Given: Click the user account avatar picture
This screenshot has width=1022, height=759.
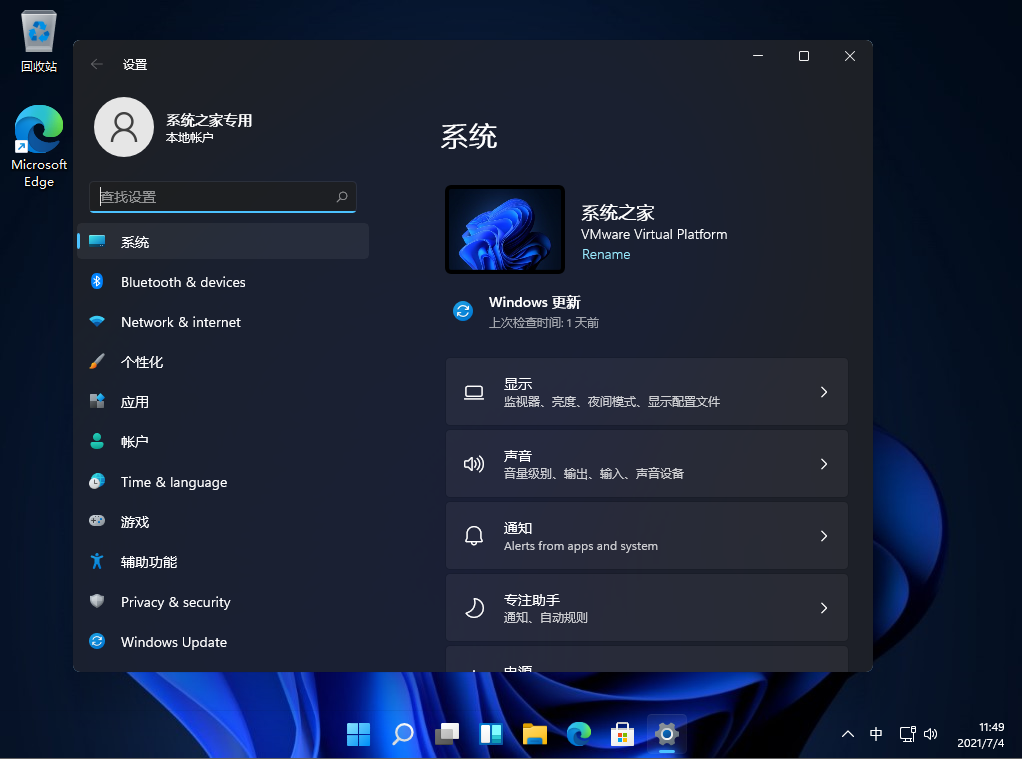Looking at the screenshot, I should click(x=124, y=127).
